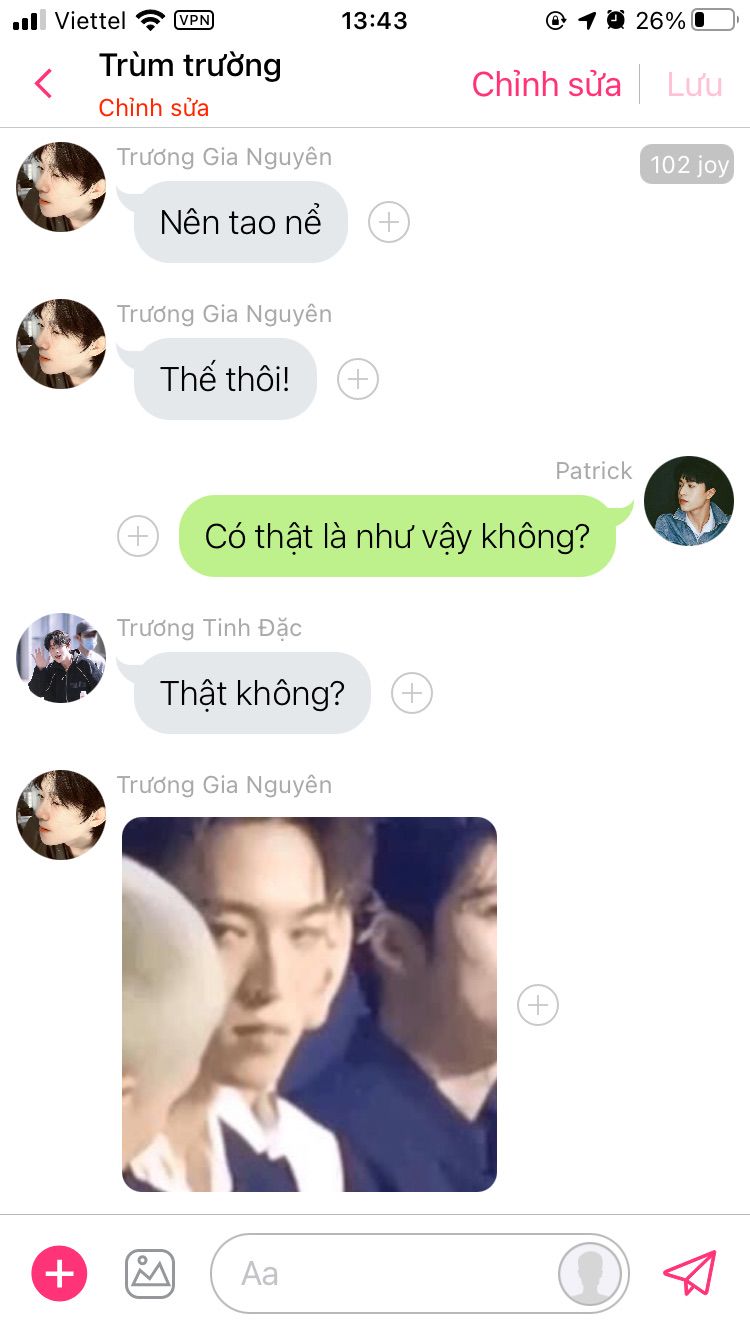This screenshot has width=750, height=1334.
Task: Add after the "Nên tao nể" message plus icon
Action: [x=389, y=222]
